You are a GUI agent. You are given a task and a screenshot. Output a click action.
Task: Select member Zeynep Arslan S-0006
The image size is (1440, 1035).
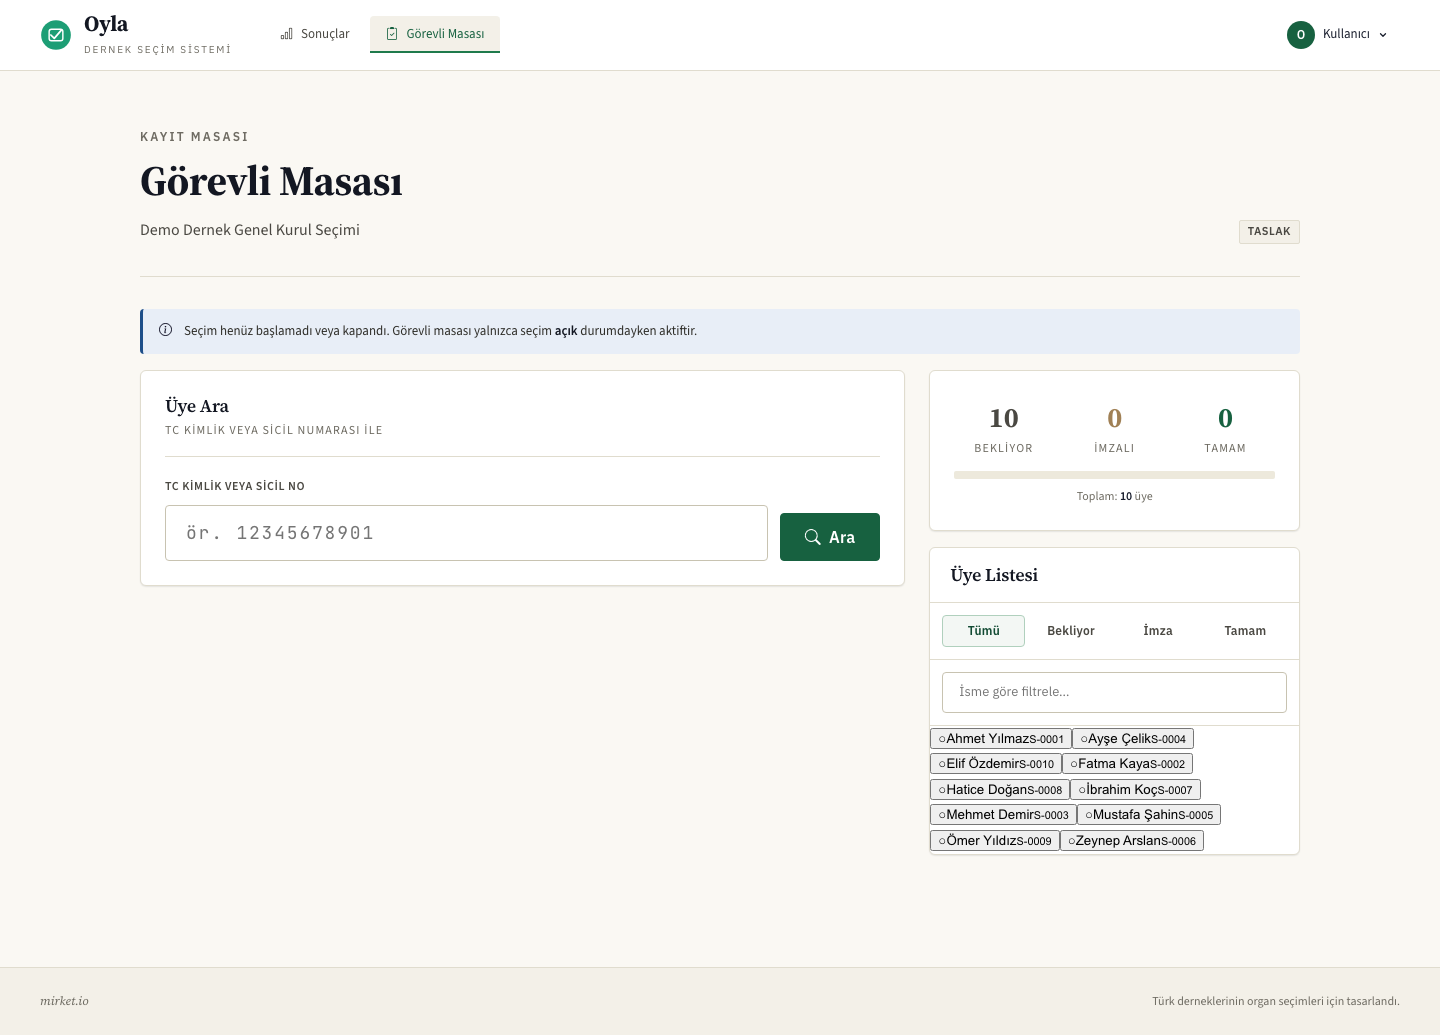(1132, 841)
